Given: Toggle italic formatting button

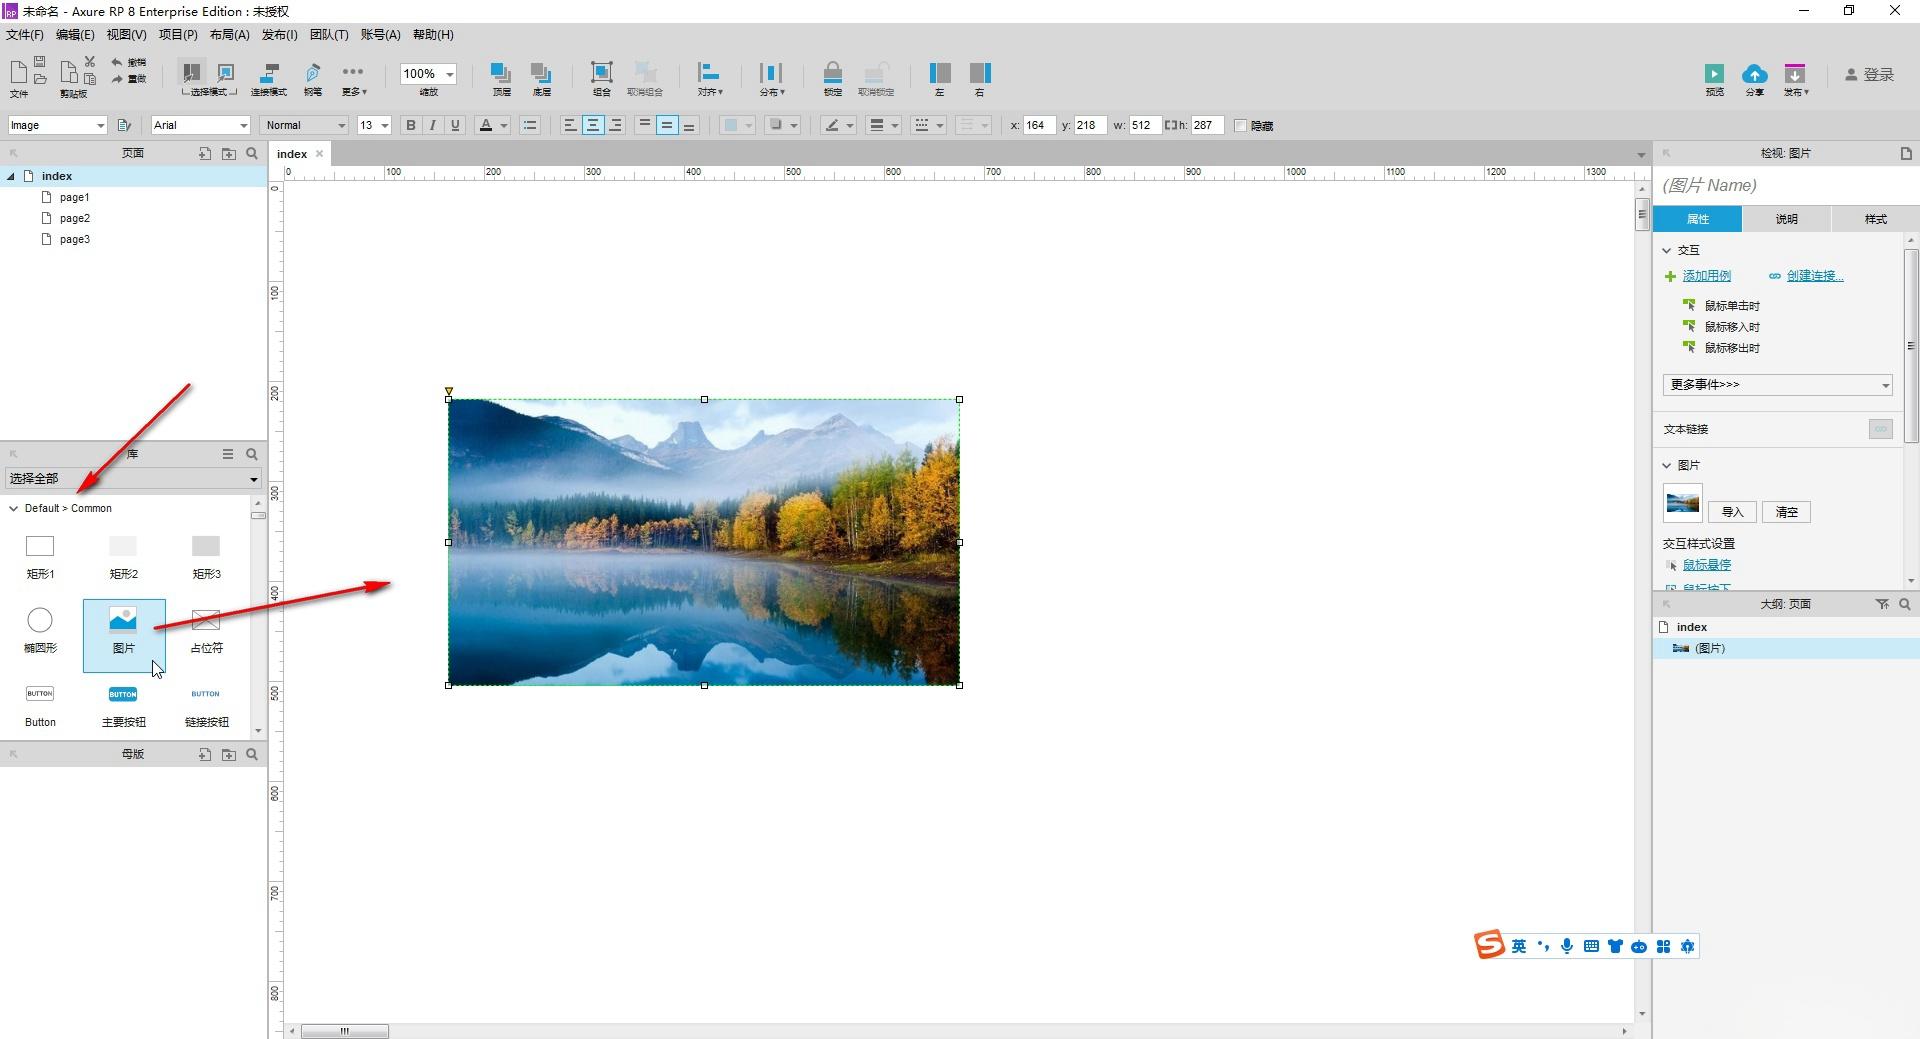Looking at the screenshot, I should (x=433, y=126).
